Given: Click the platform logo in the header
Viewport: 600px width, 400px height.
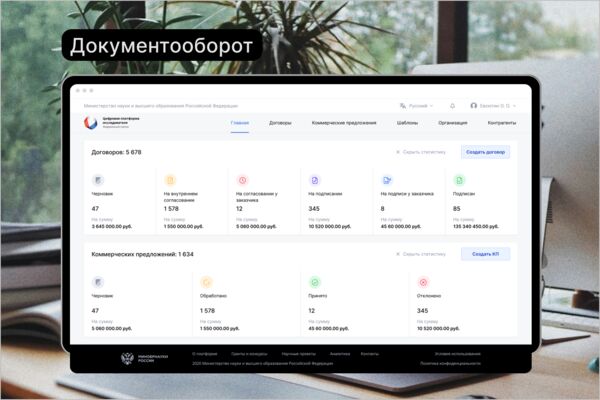Looking at the screenshot, I should pyautogui.click(x=91, y=123).
